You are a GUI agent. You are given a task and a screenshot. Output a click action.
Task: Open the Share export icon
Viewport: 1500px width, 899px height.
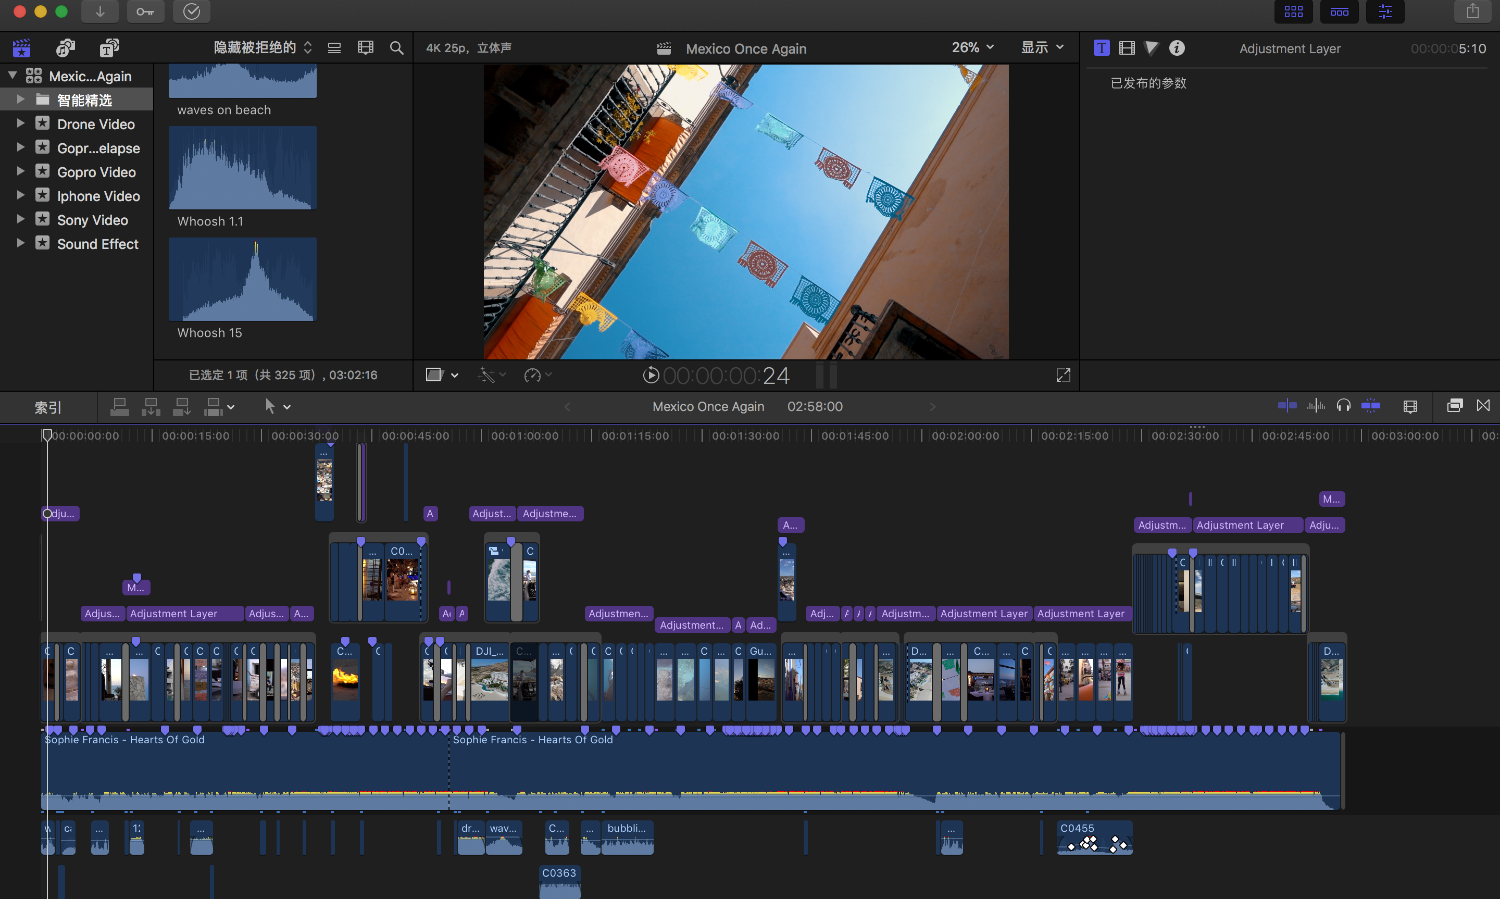(x=1473, y=11)
